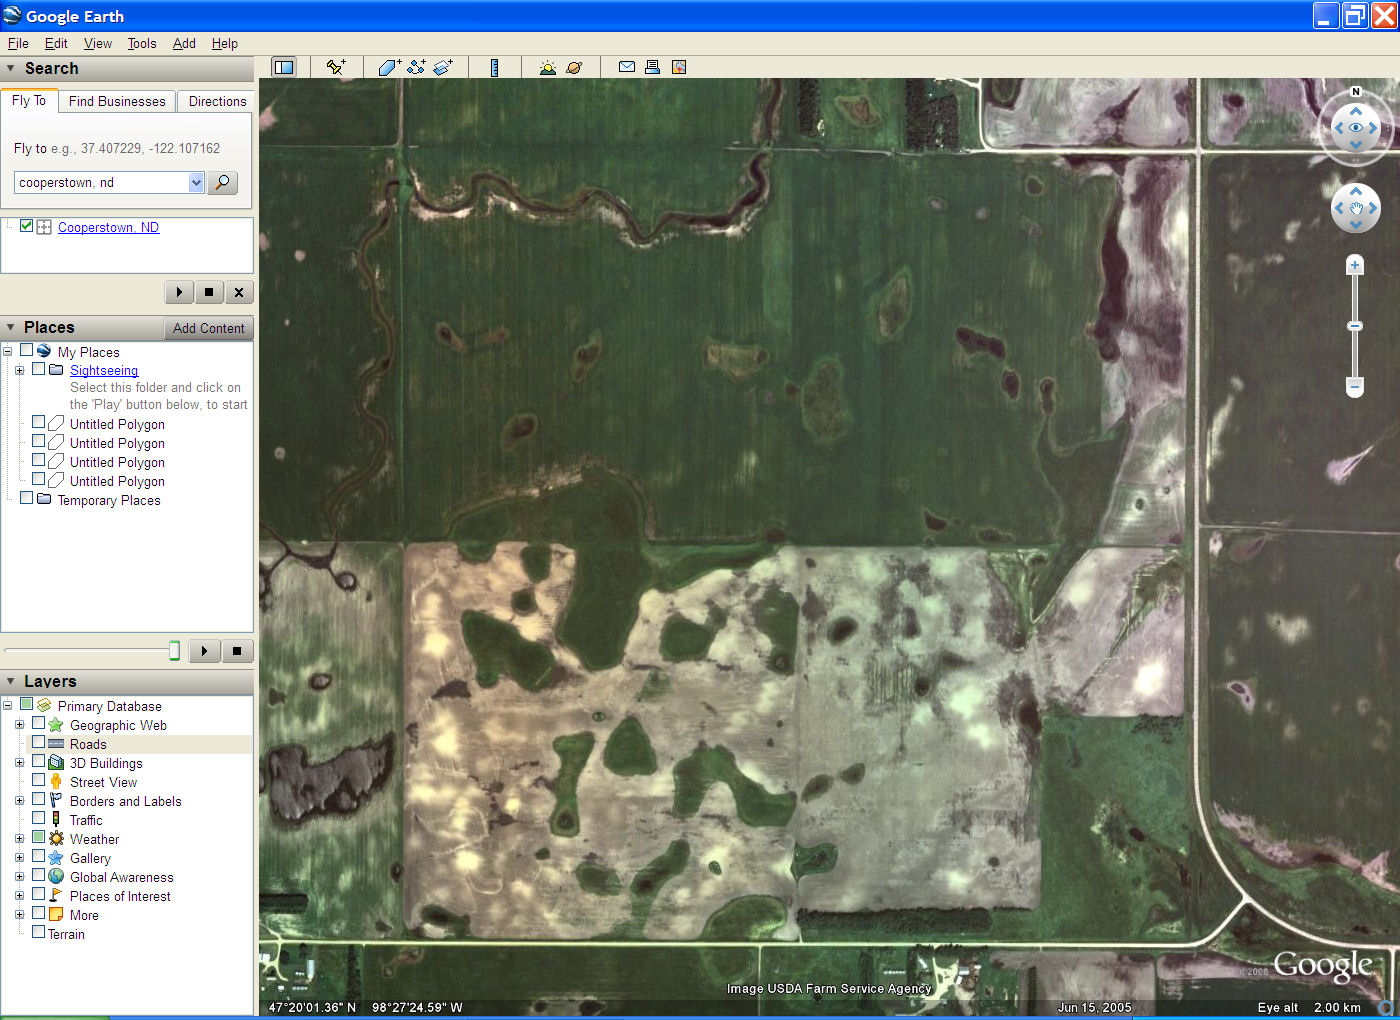The width and height of the screenshot is (1400, 1020).
Task: Expand the Borders and Labels node
Action: click(19, 800)
